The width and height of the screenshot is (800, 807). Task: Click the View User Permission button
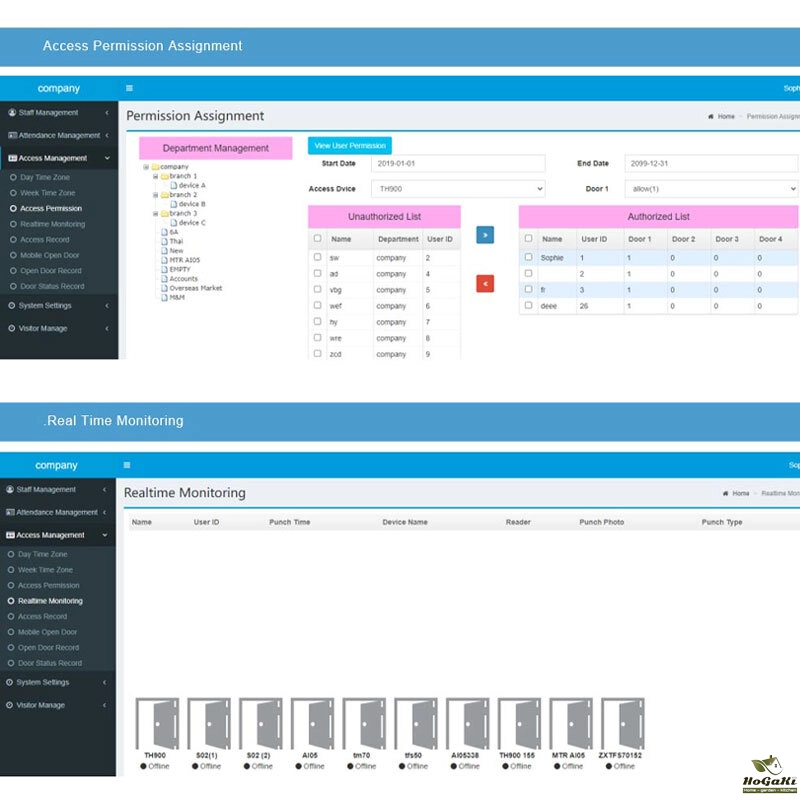(x=350, y=146)
